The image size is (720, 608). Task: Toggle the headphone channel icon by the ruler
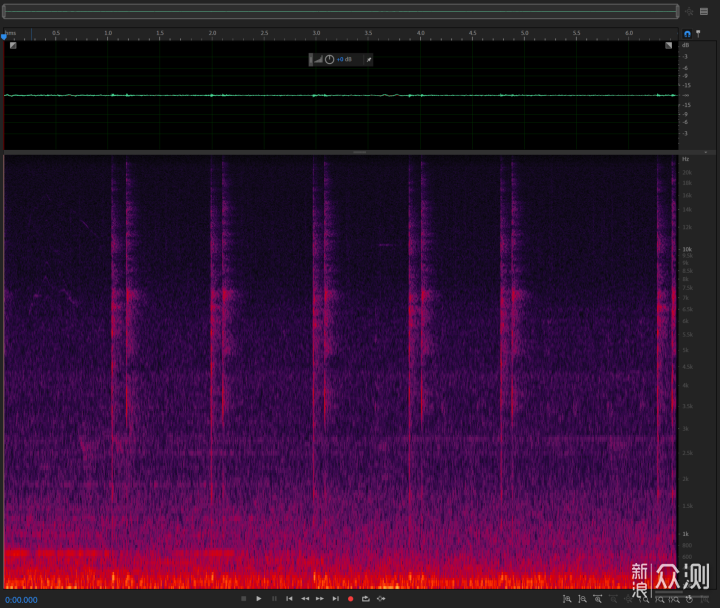click(x=687, y=34)
